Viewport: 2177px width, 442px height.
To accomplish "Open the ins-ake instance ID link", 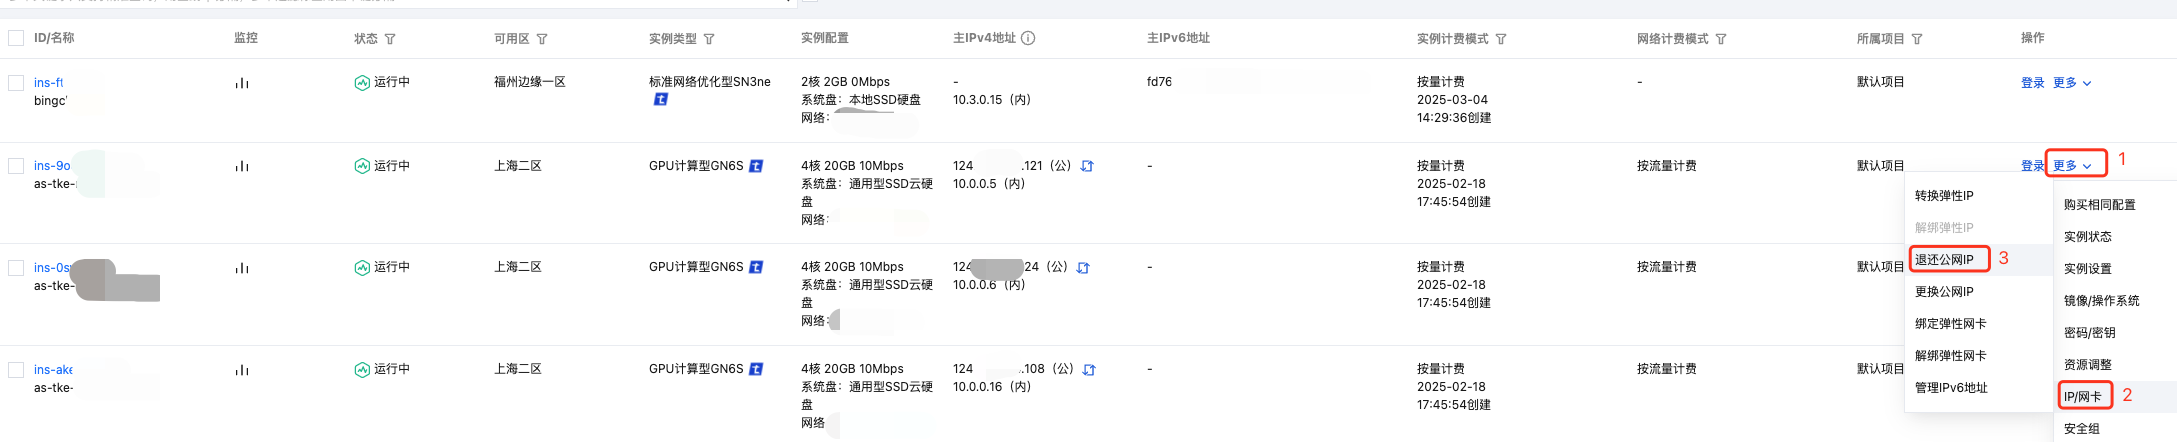I will (x=53, y=370).
